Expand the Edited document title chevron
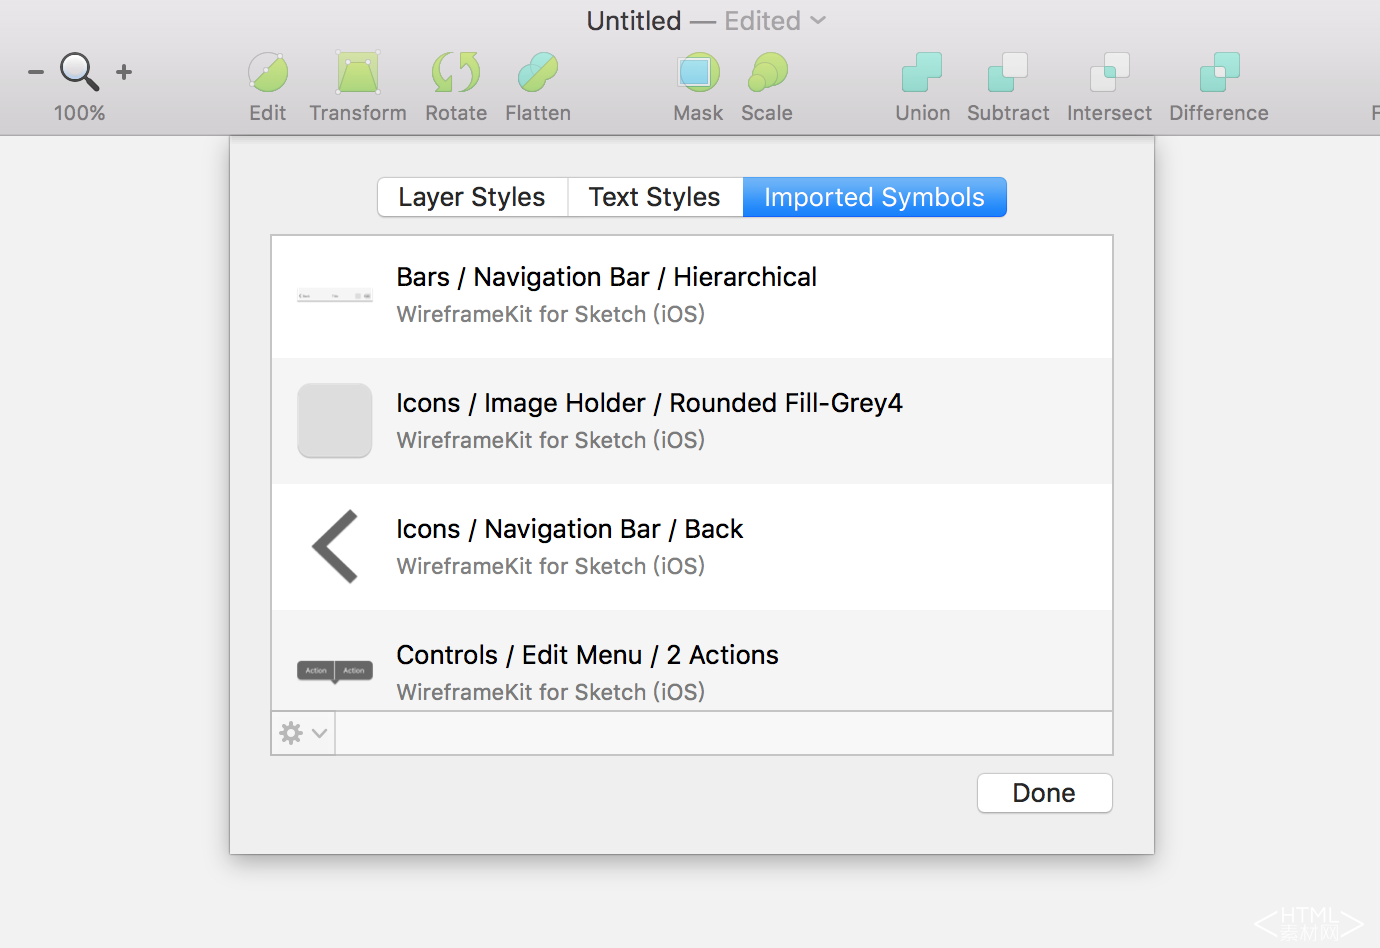1380x948 pixels. (818, 20)
